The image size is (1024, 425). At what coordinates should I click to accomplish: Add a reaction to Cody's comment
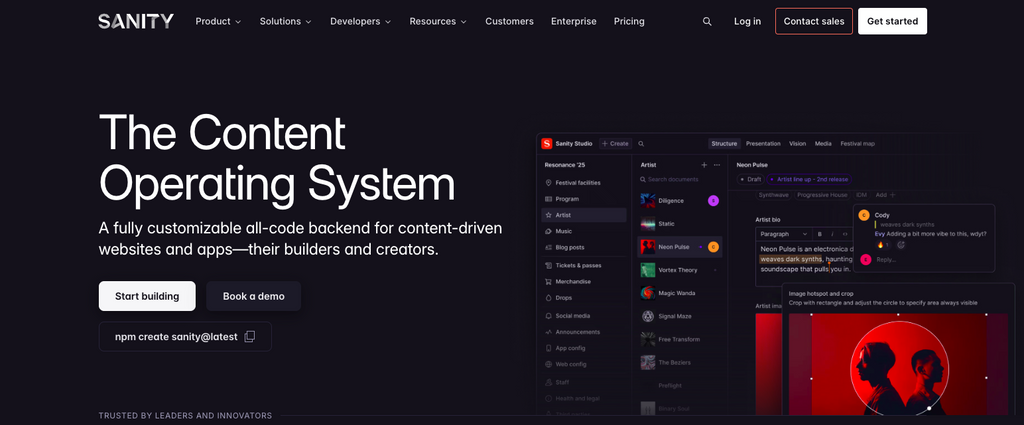click(x=901, y=245)
